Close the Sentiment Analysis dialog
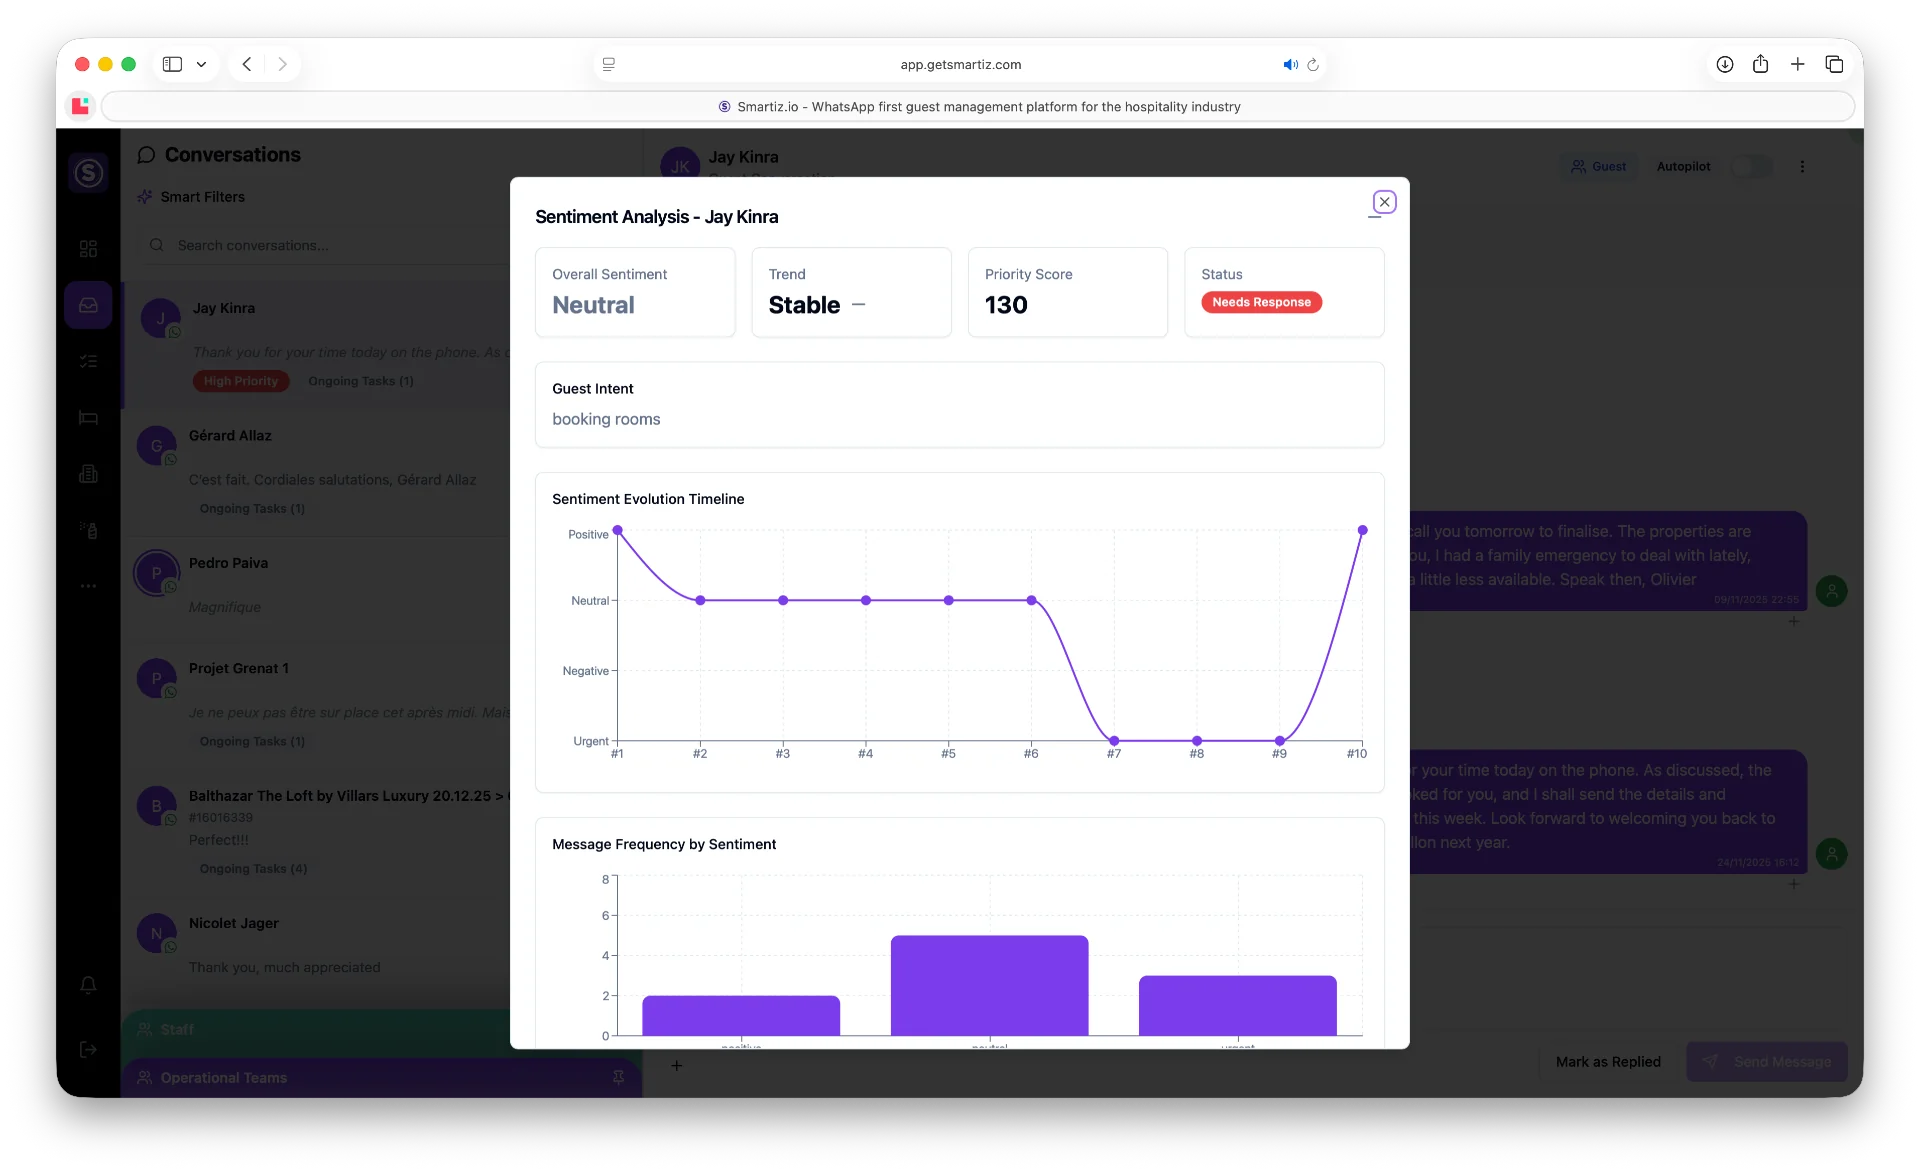 [1384, 202]
